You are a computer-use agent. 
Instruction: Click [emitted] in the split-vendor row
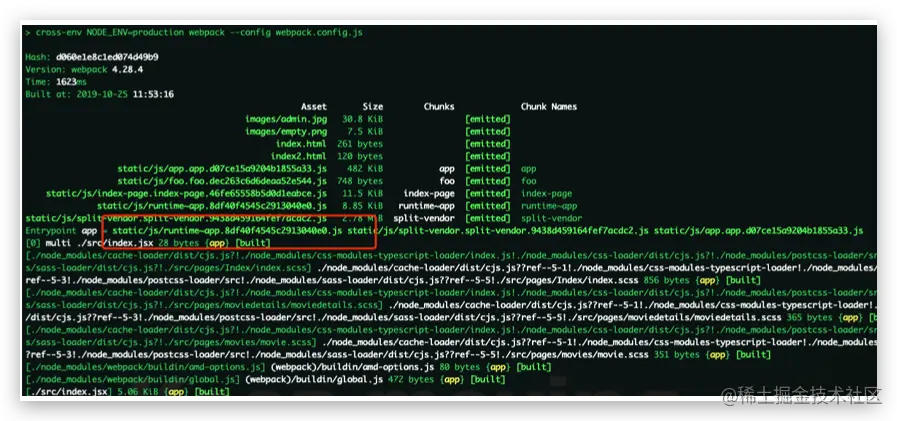click(x=487, y=219)
